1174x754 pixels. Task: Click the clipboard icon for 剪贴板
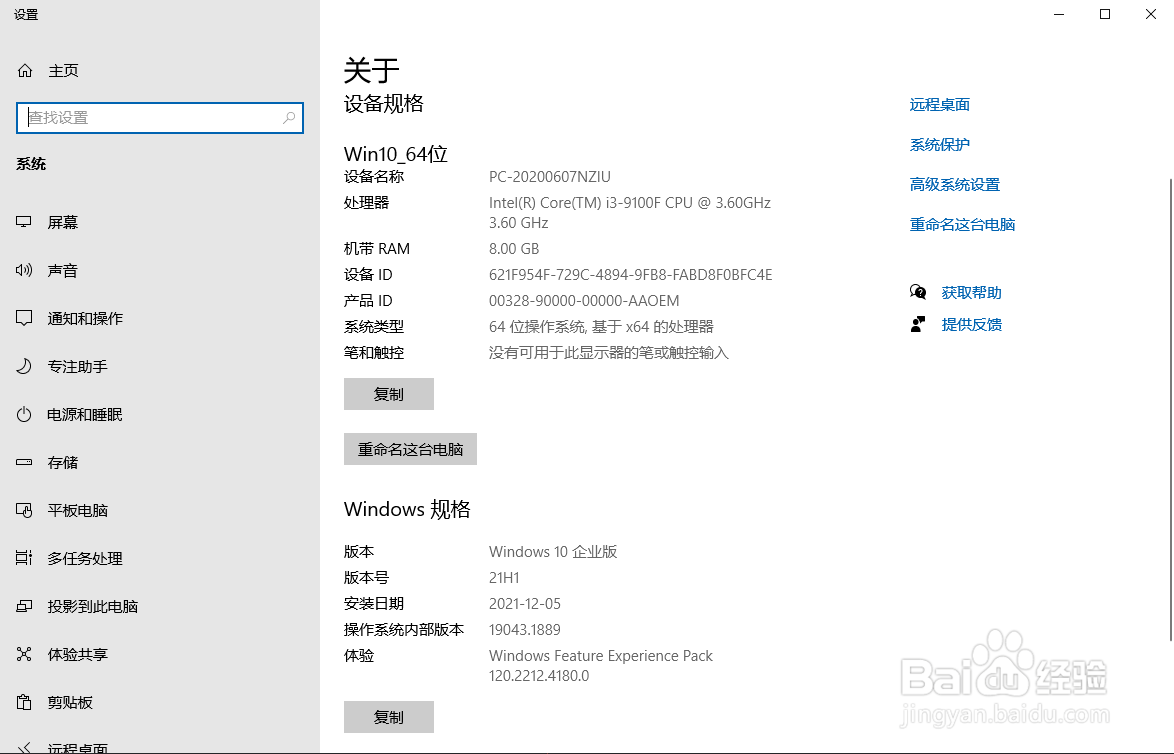pos(24,702)
